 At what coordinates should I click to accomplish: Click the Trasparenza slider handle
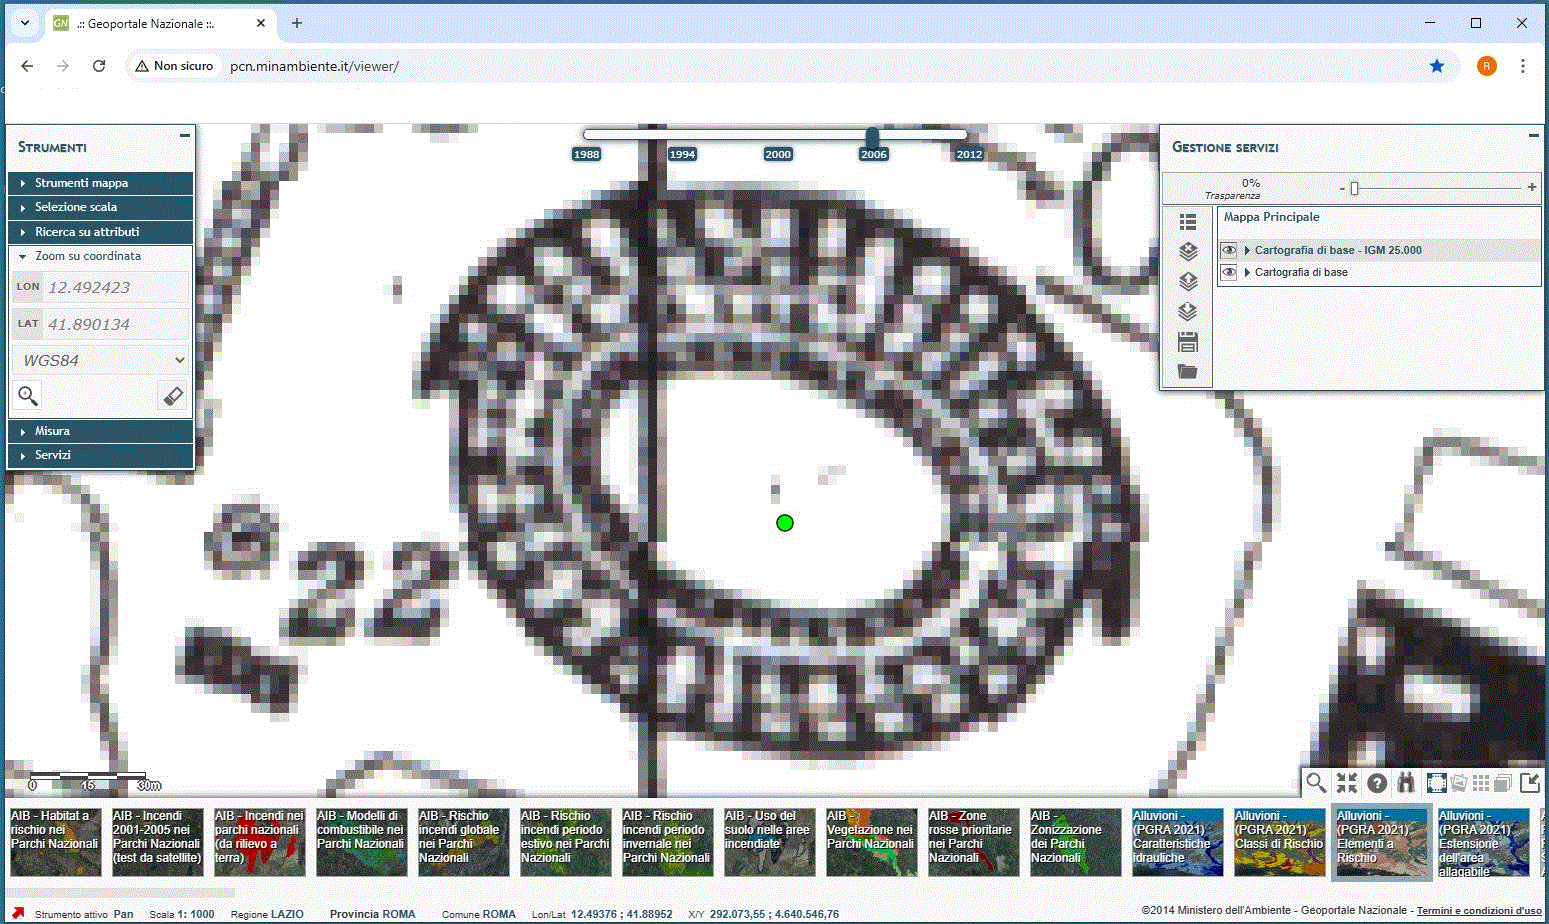1354,188
